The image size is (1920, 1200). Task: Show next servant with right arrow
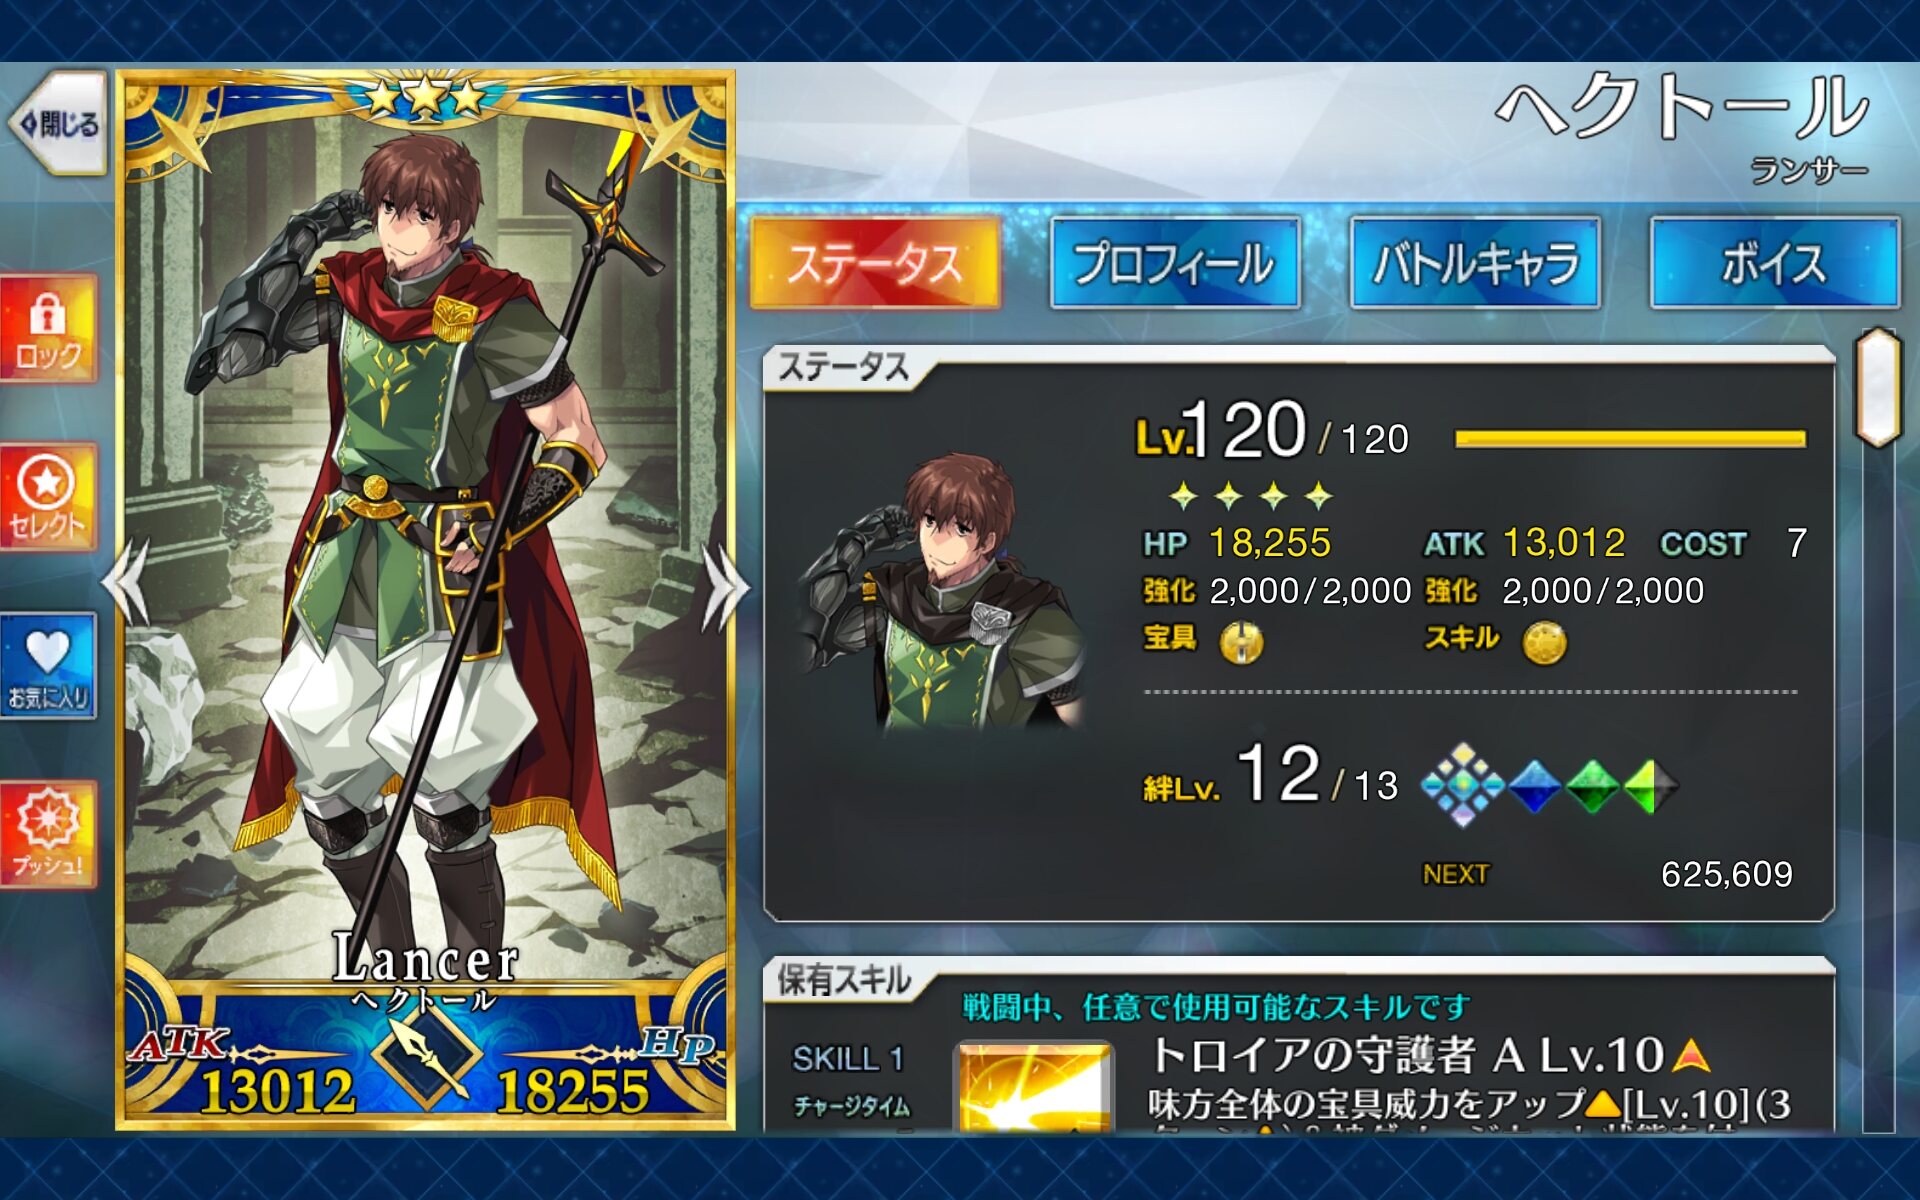(724, 585)
